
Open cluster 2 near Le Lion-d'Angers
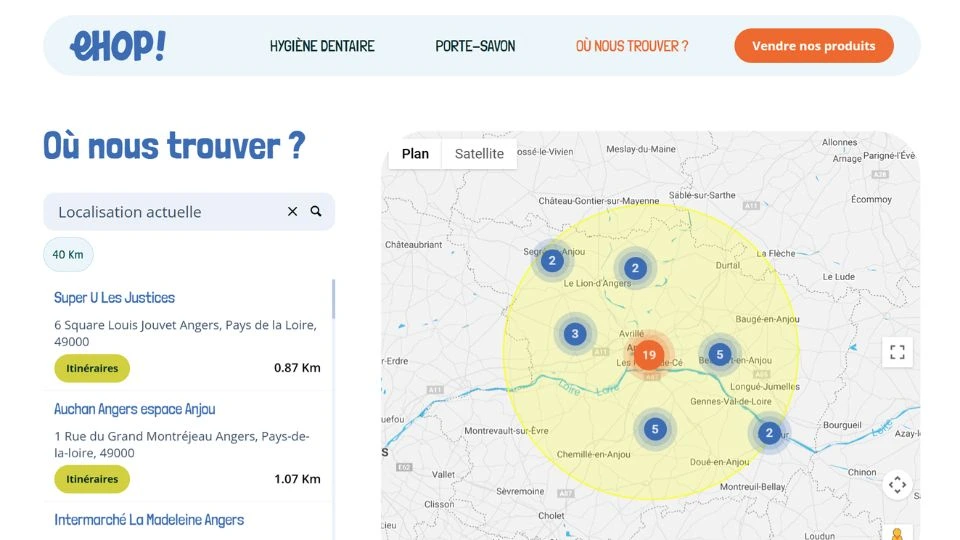(x=635, y=268)
